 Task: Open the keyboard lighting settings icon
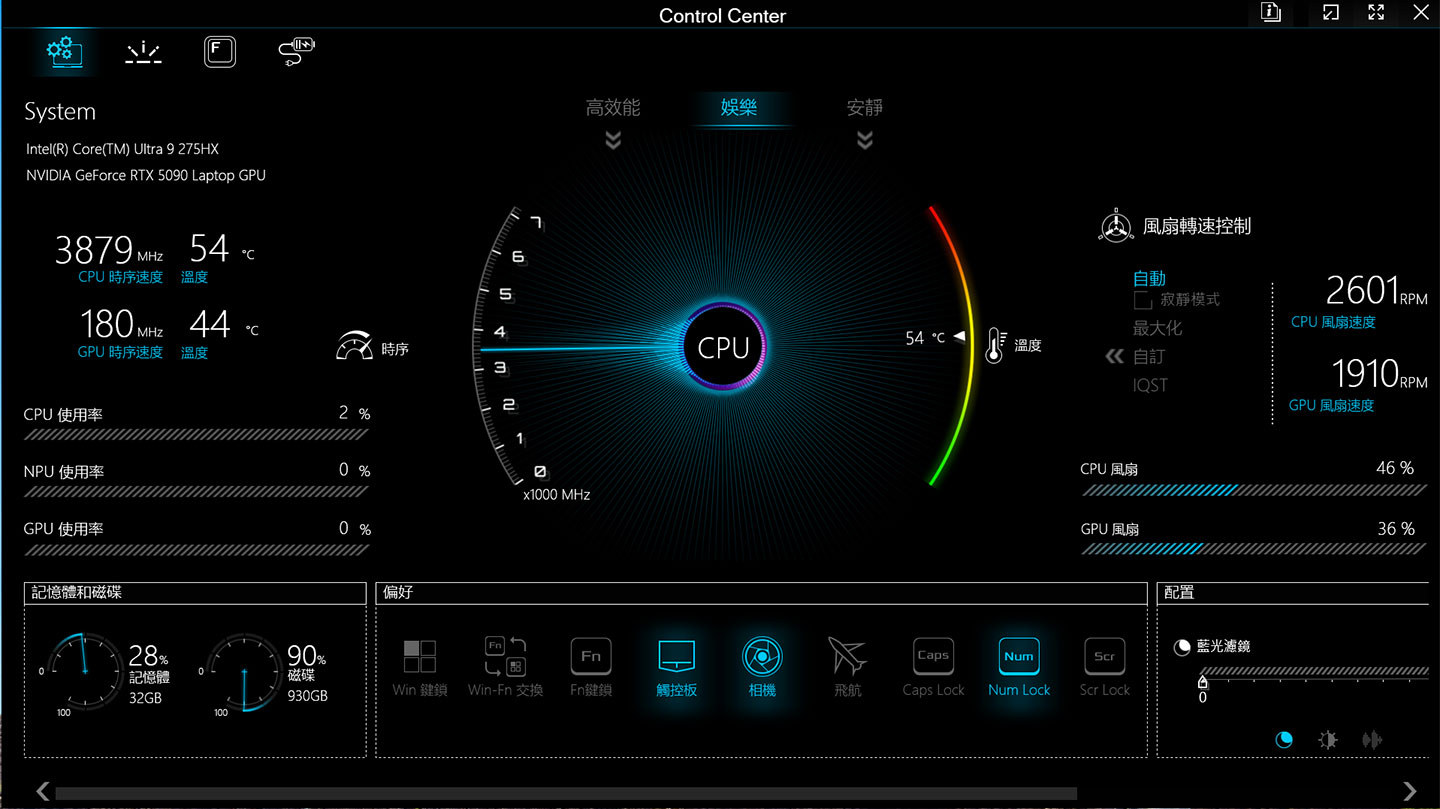coord(142,52)
